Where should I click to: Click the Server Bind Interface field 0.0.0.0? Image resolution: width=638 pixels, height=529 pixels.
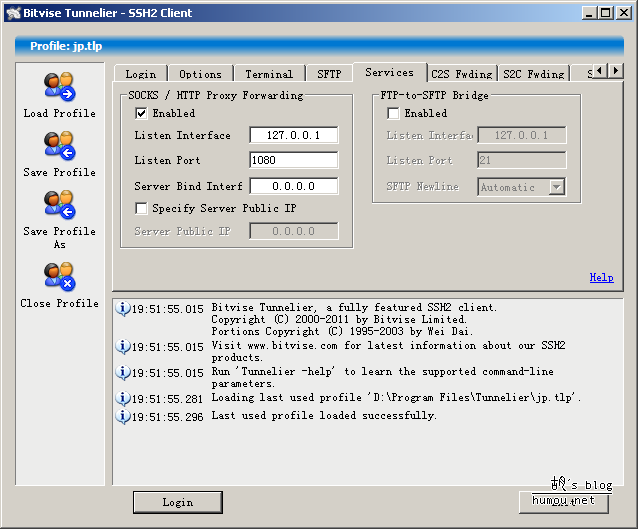click(293, 186)
